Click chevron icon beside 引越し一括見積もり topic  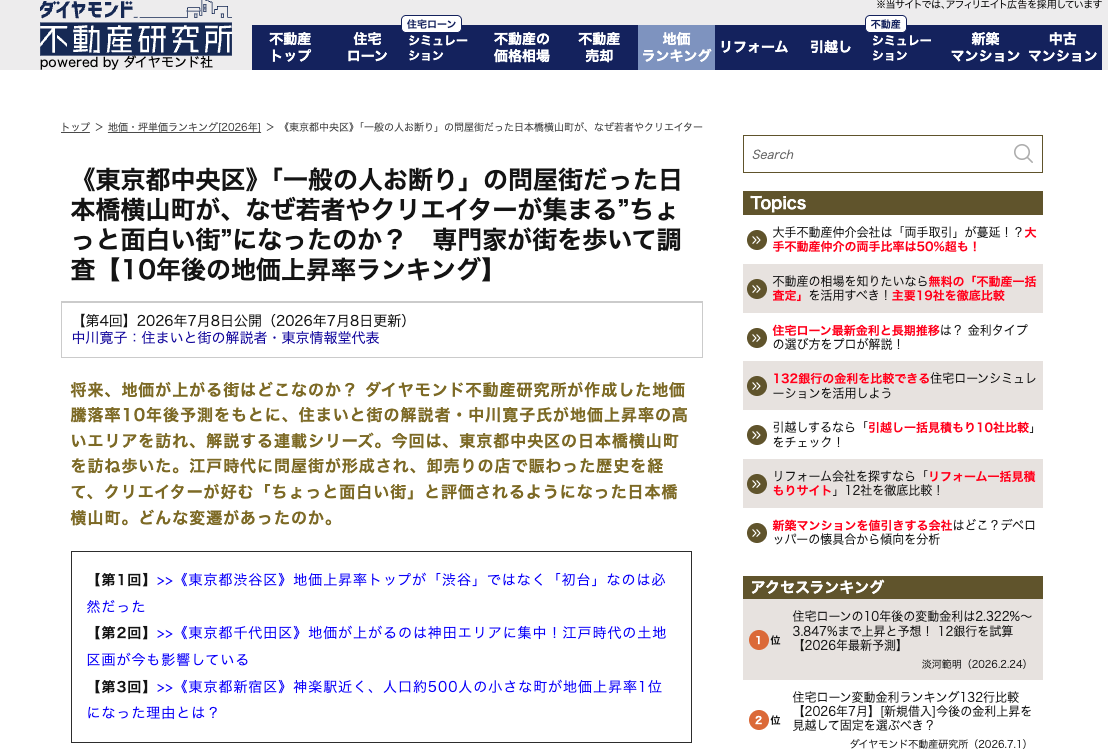(x=756, y=435)
